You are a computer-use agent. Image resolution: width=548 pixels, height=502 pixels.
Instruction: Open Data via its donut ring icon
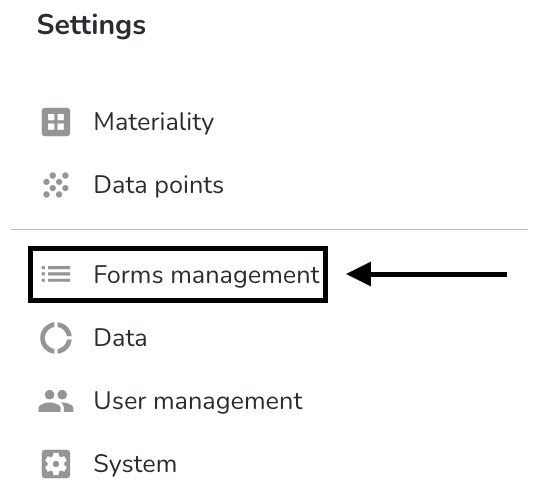point(56,338)
